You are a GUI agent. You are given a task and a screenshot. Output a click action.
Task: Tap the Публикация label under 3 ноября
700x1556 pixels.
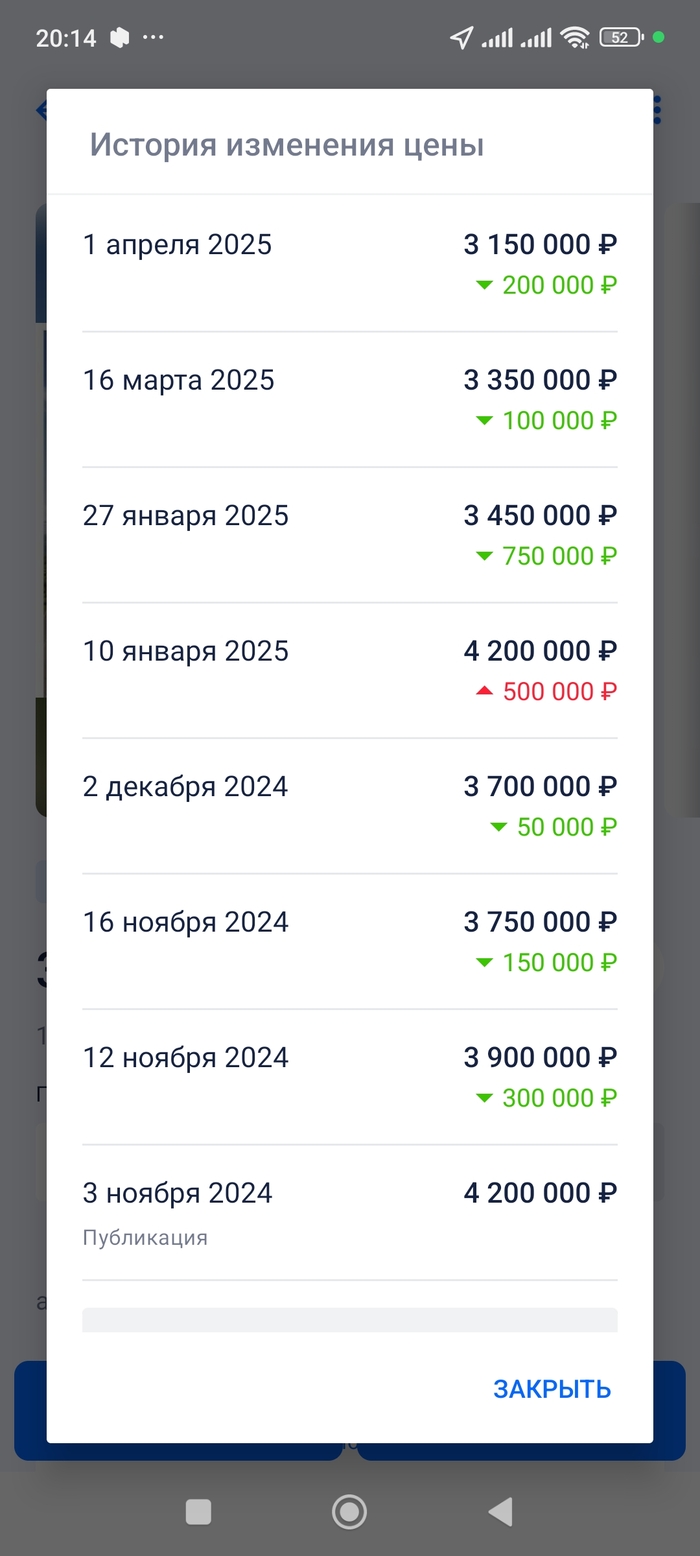[x=145, y=1238]
